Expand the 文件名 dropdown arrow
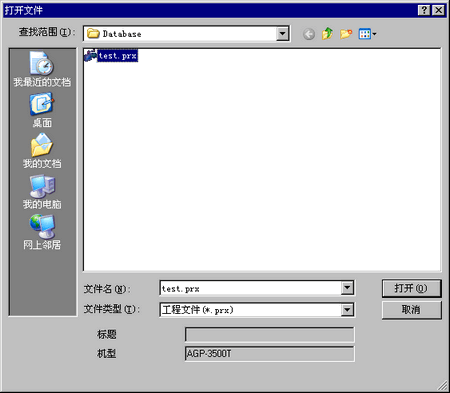Viewport: 450px width, 393px height. [347, 288]
